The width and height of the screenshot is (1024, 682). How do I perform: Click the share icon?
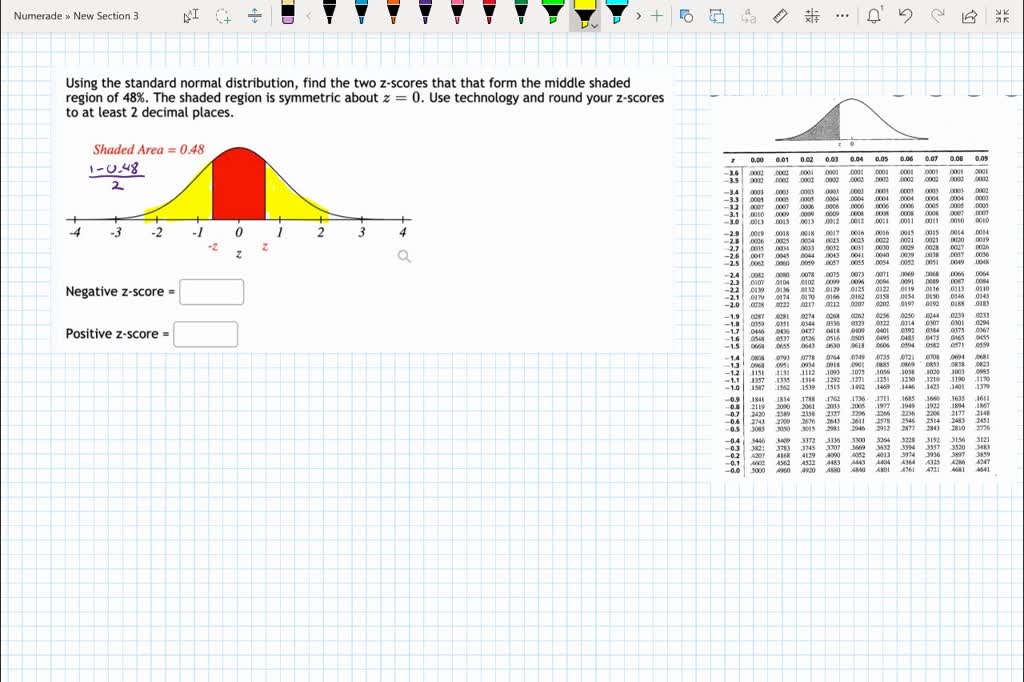968,16
